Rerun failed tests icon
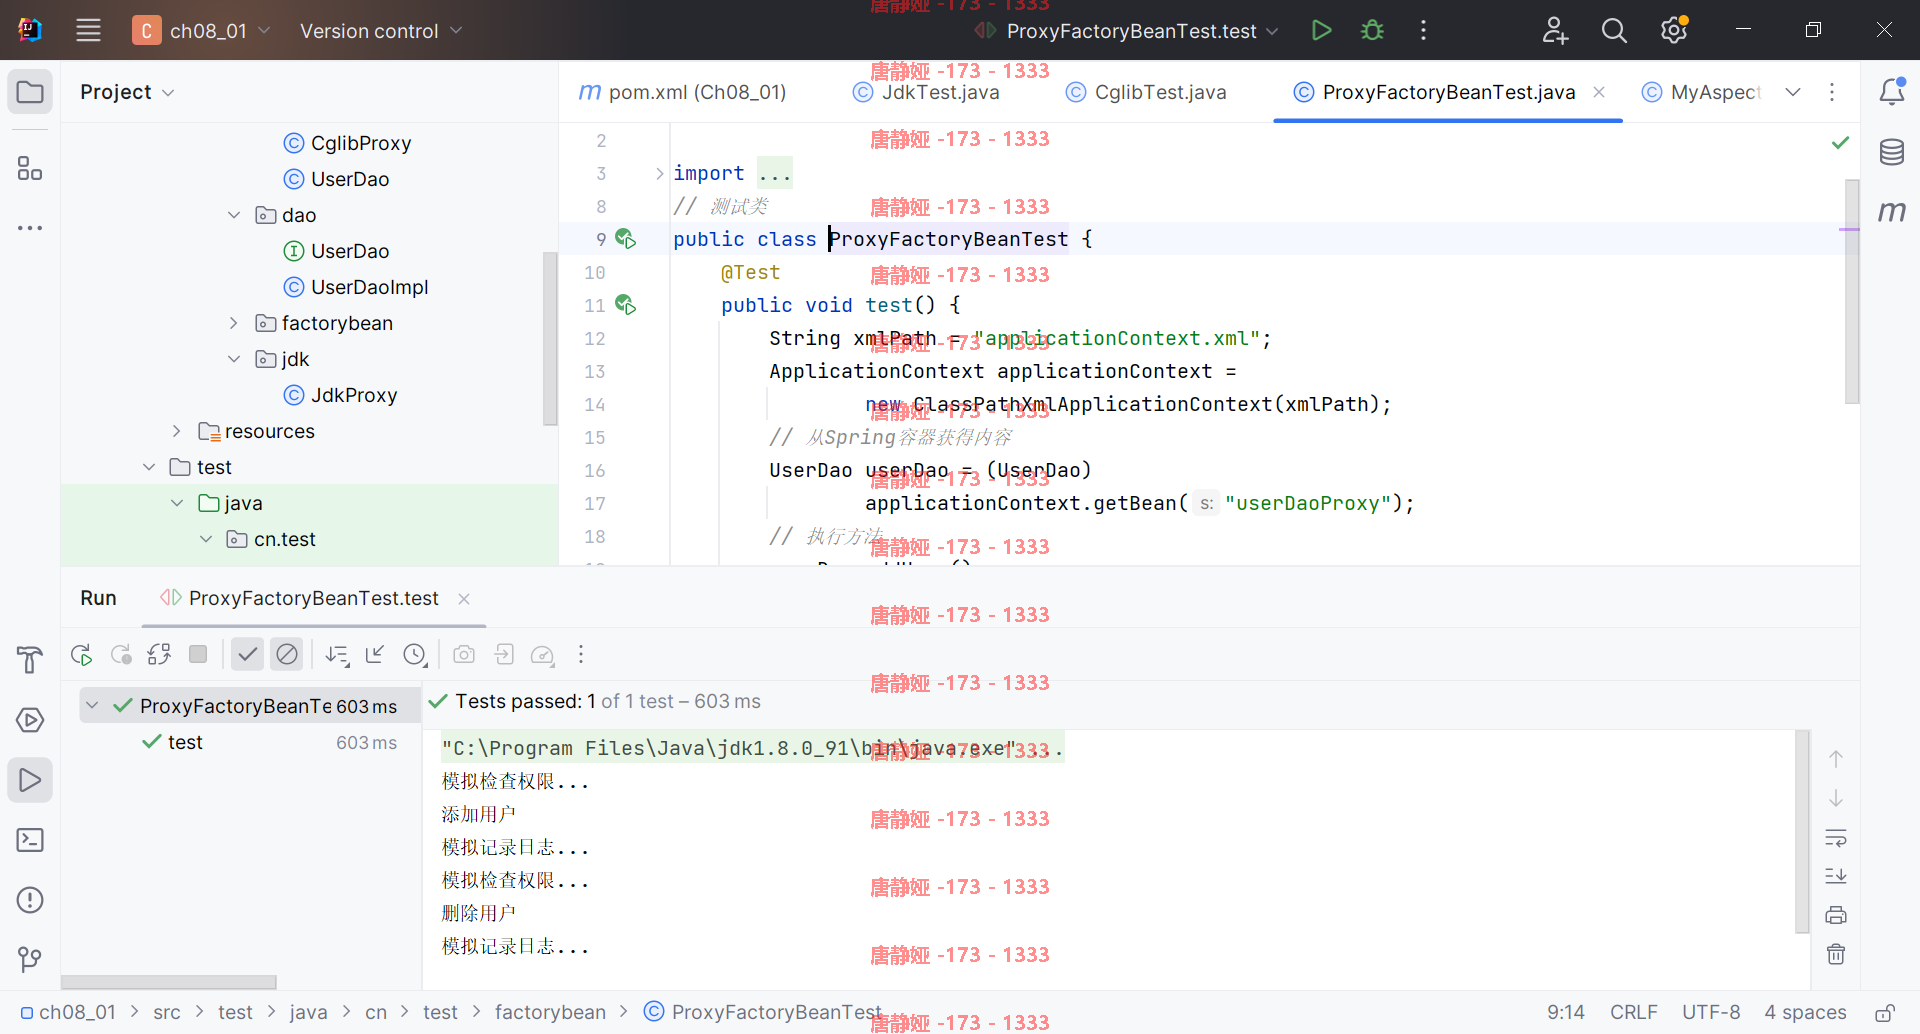The width and height of the screenshot is (1920, 1034). 121,655
